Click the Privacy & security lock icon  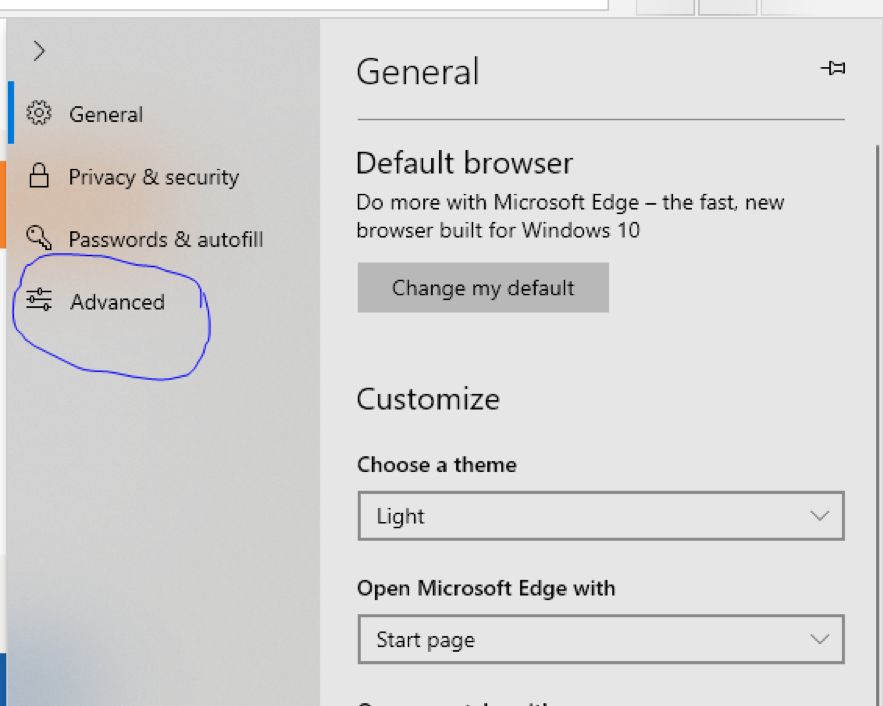point(39,177)
